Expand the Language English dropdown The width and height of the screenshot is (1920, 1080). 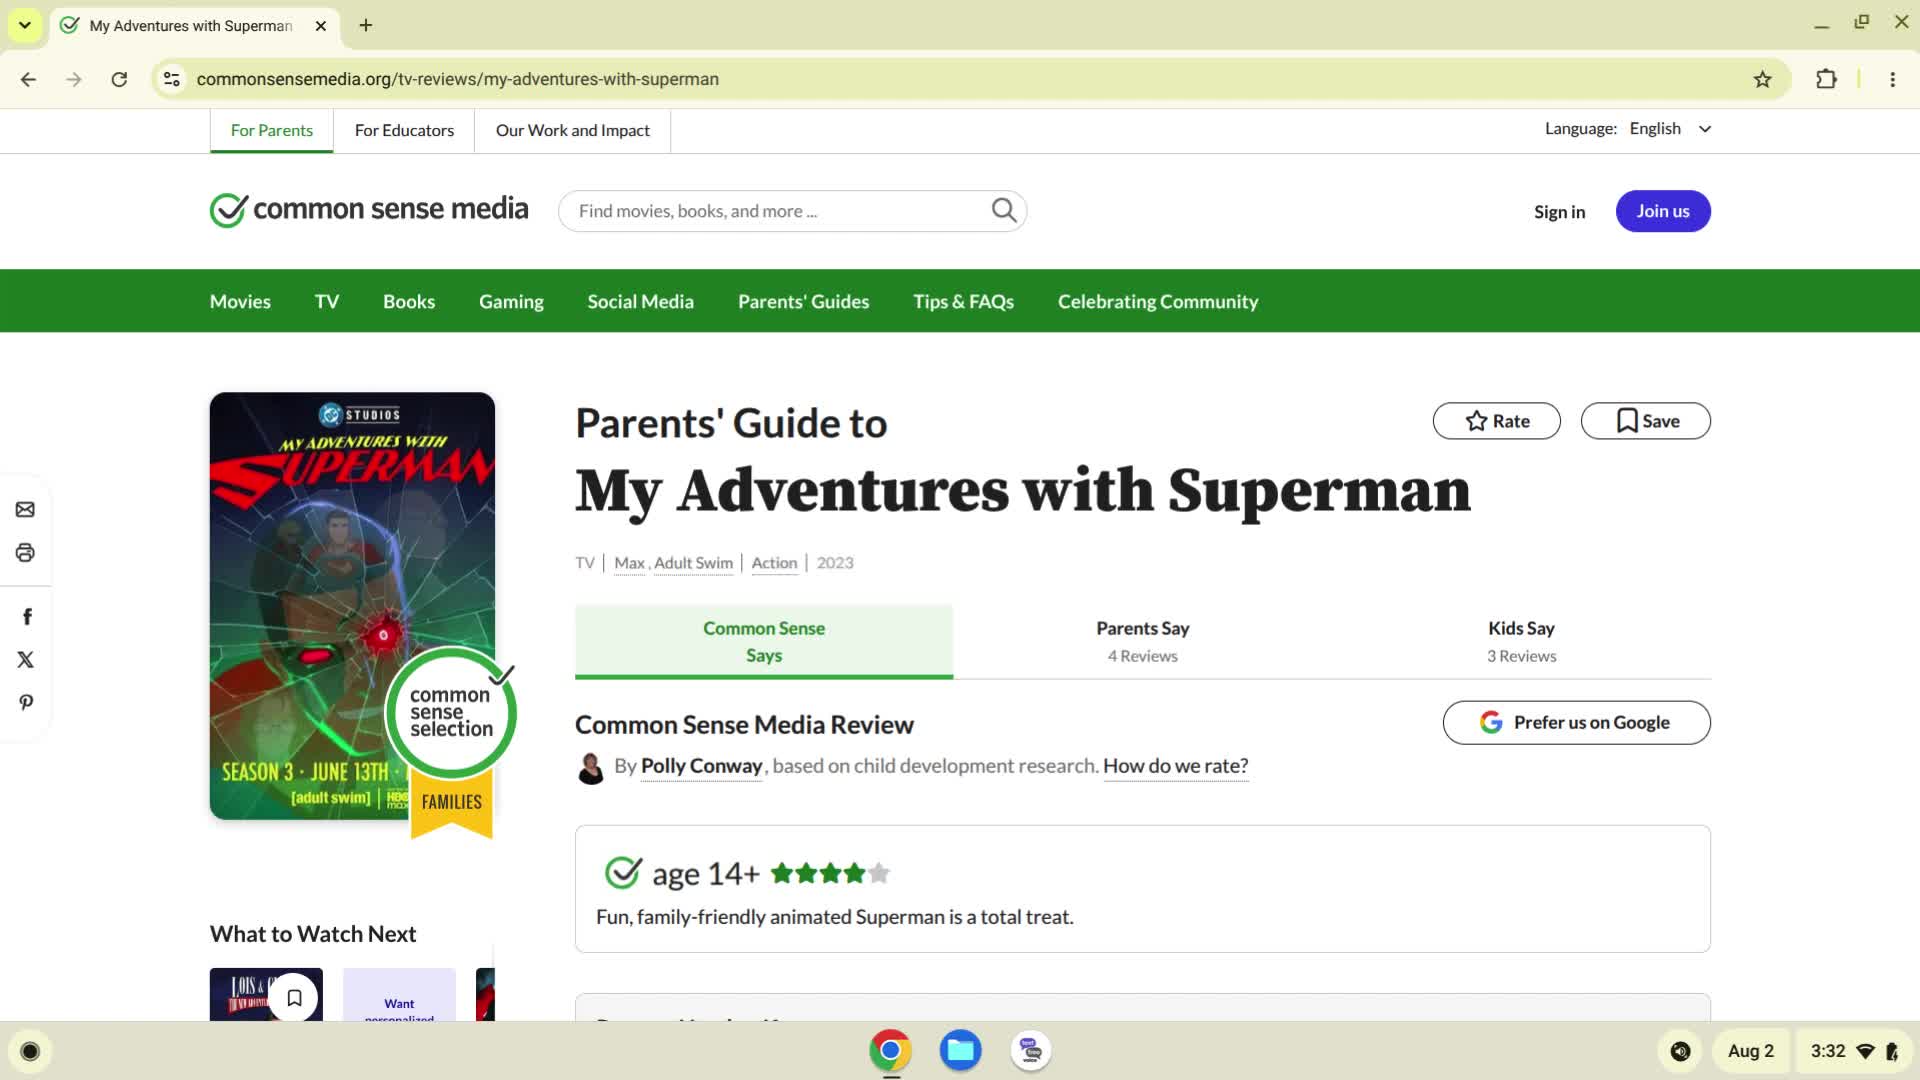(x=1671, y=129)
